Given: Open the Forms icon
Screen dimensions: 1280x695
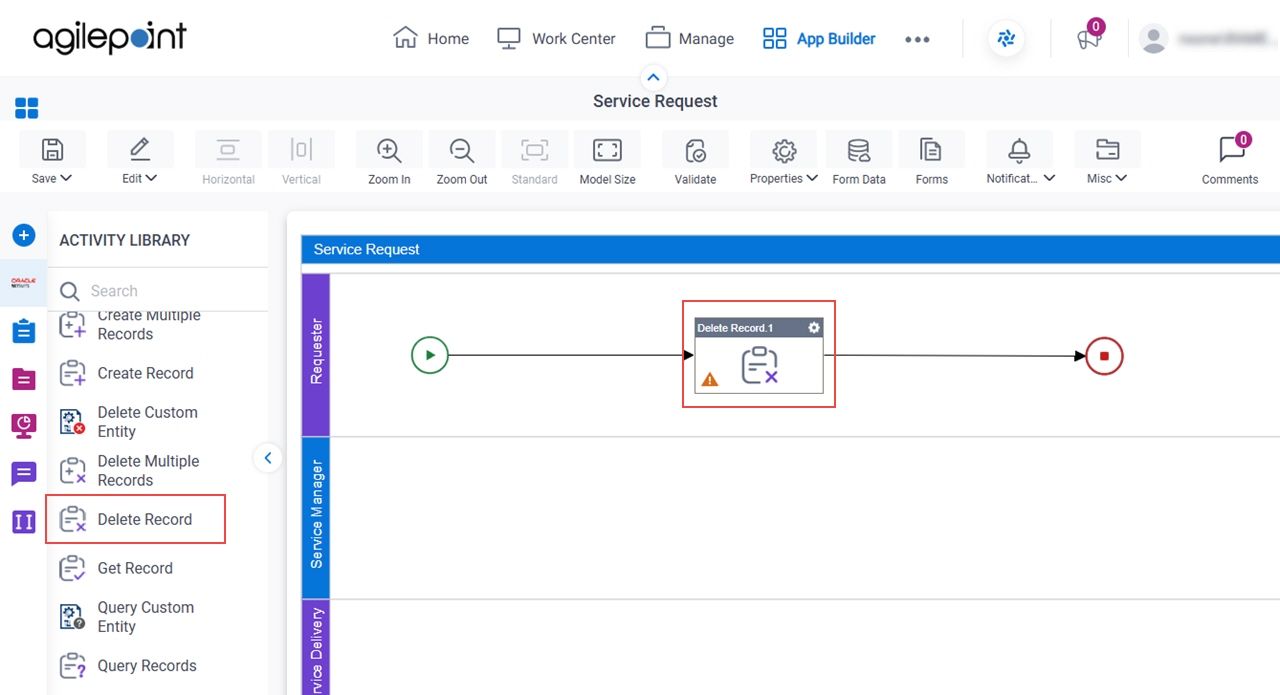Looking at the screenshot, I should click(931, 150).
